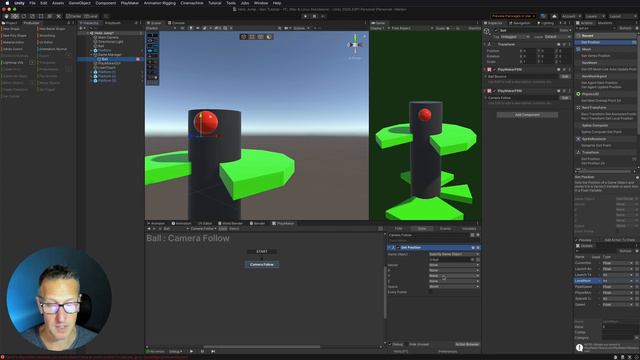
Task: Expand the Platform object in Hierarchy
Action: tap(91, 50)
